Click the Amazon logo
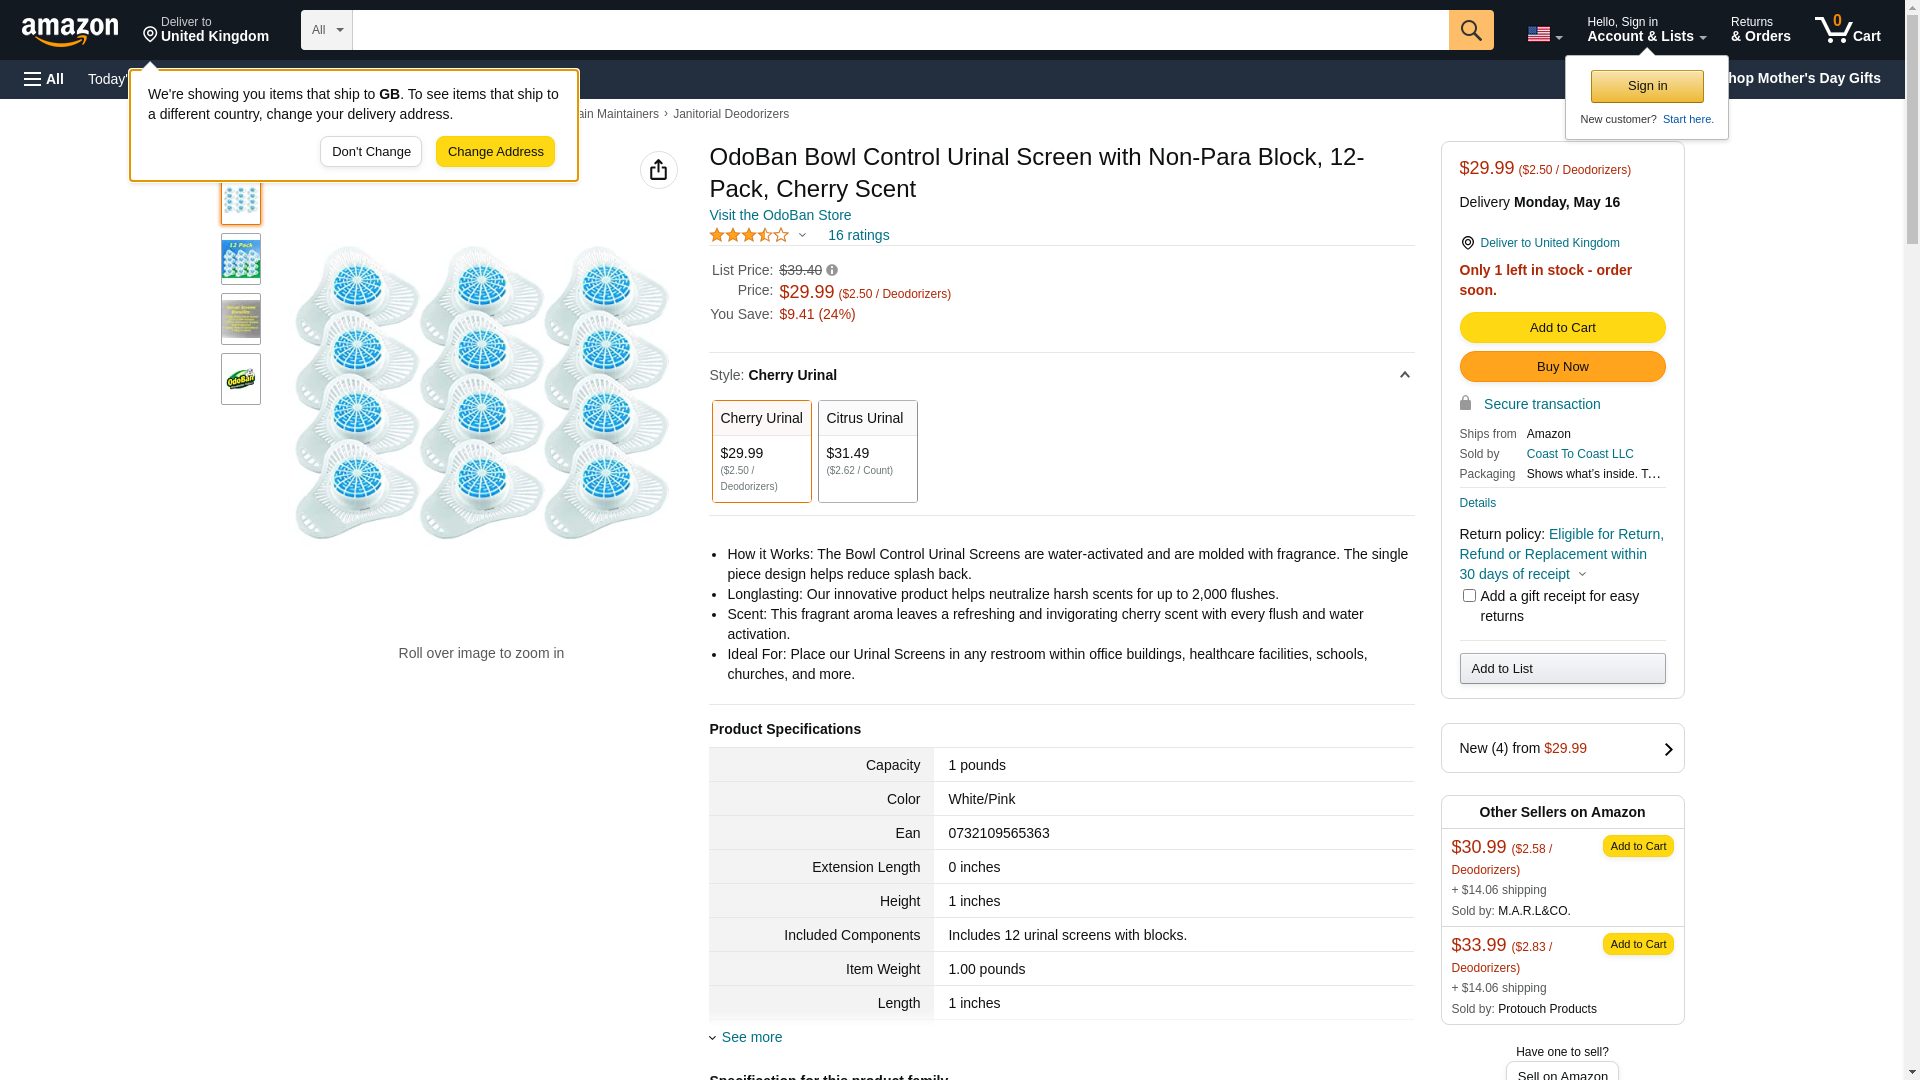This screenshot has height=1080, width=1920. [70, 31]
